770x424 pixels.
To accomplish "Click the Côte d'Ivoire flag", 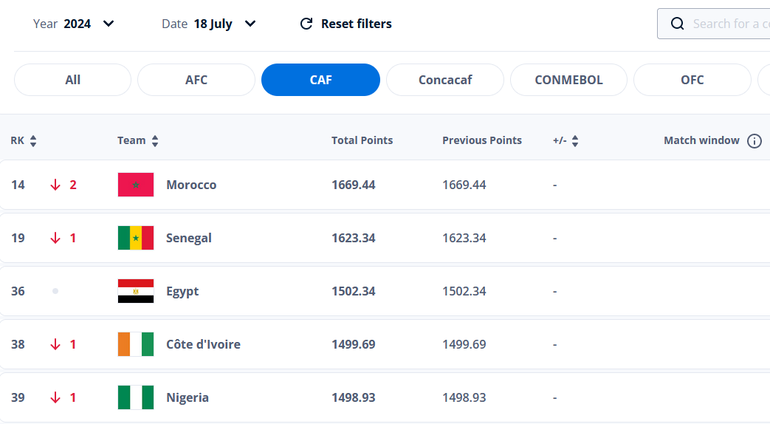I will coord(135,344).
